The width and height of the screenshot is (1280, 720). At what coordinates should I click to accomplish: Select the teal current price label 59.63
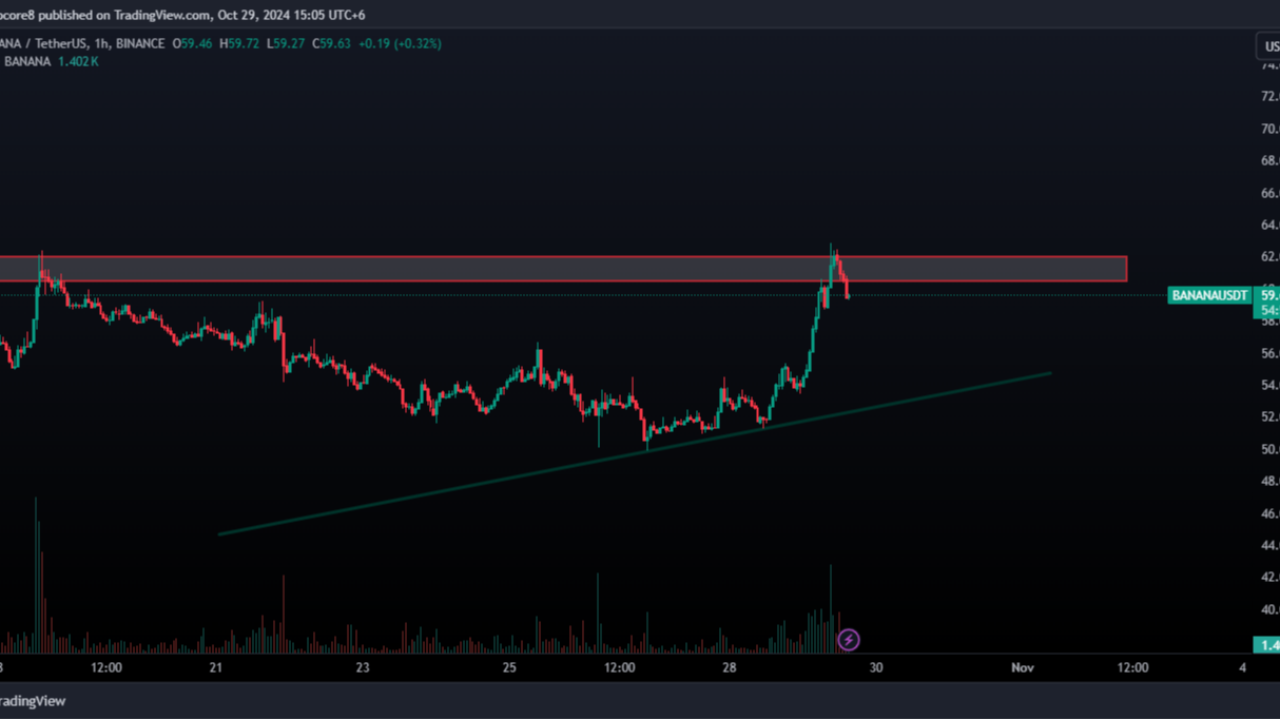(1265, 295)
